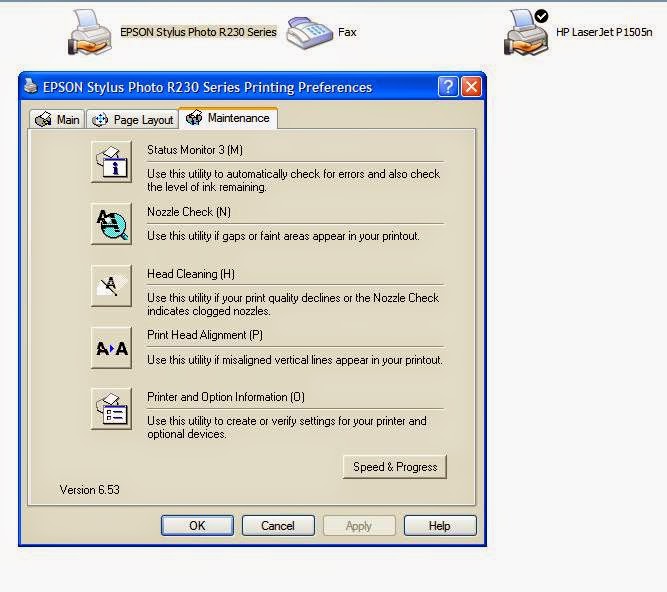Click the dialog title bar text

click(208, 87)
